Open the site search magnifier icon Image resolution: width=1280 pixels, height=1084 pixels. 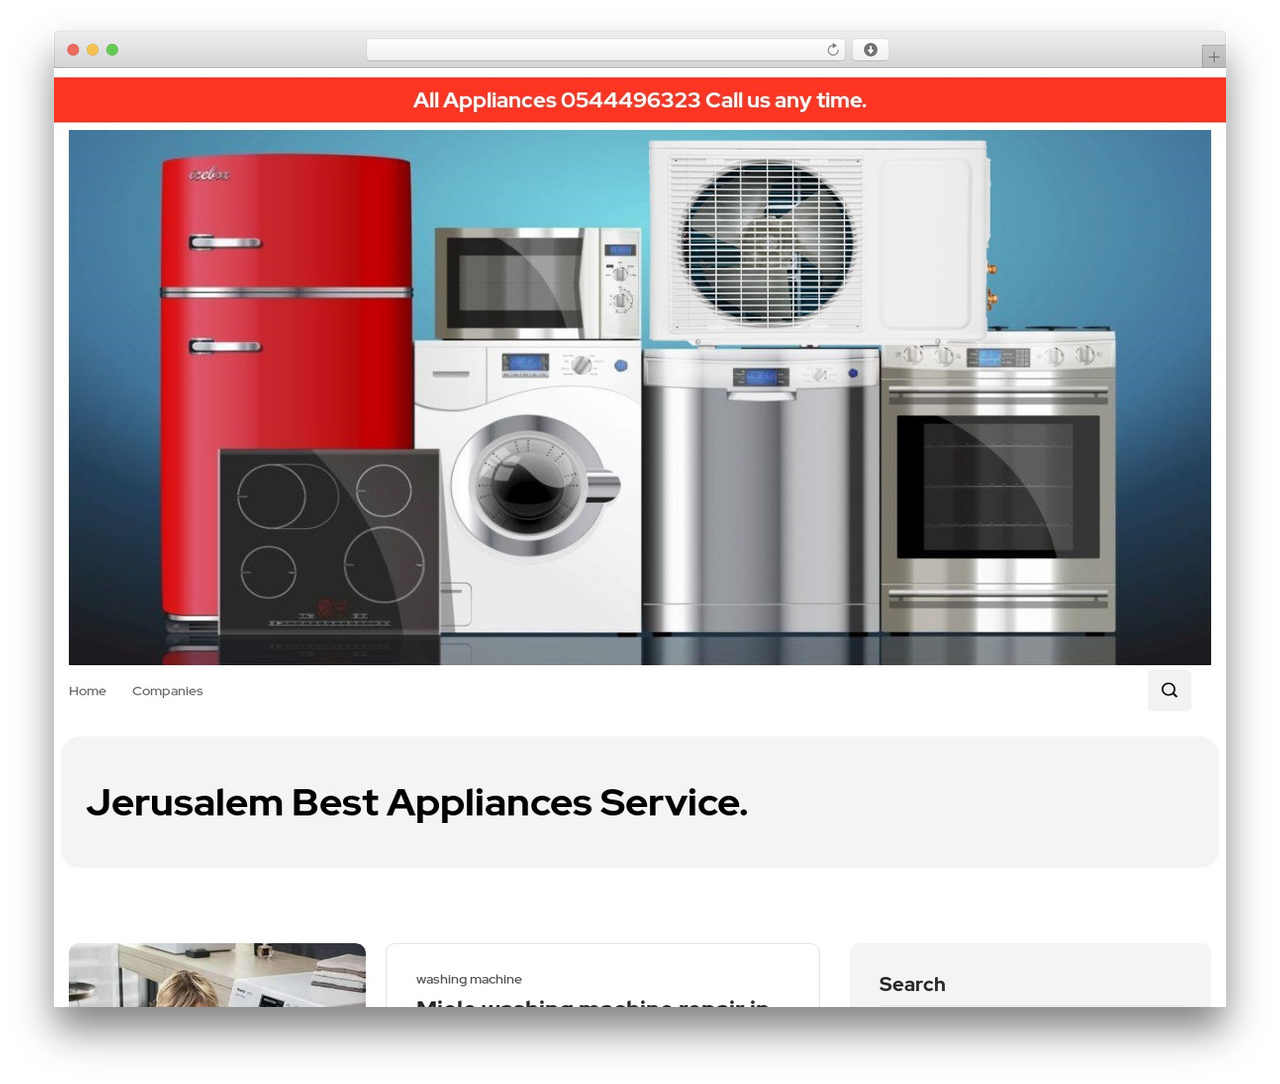click(1169, 690)
